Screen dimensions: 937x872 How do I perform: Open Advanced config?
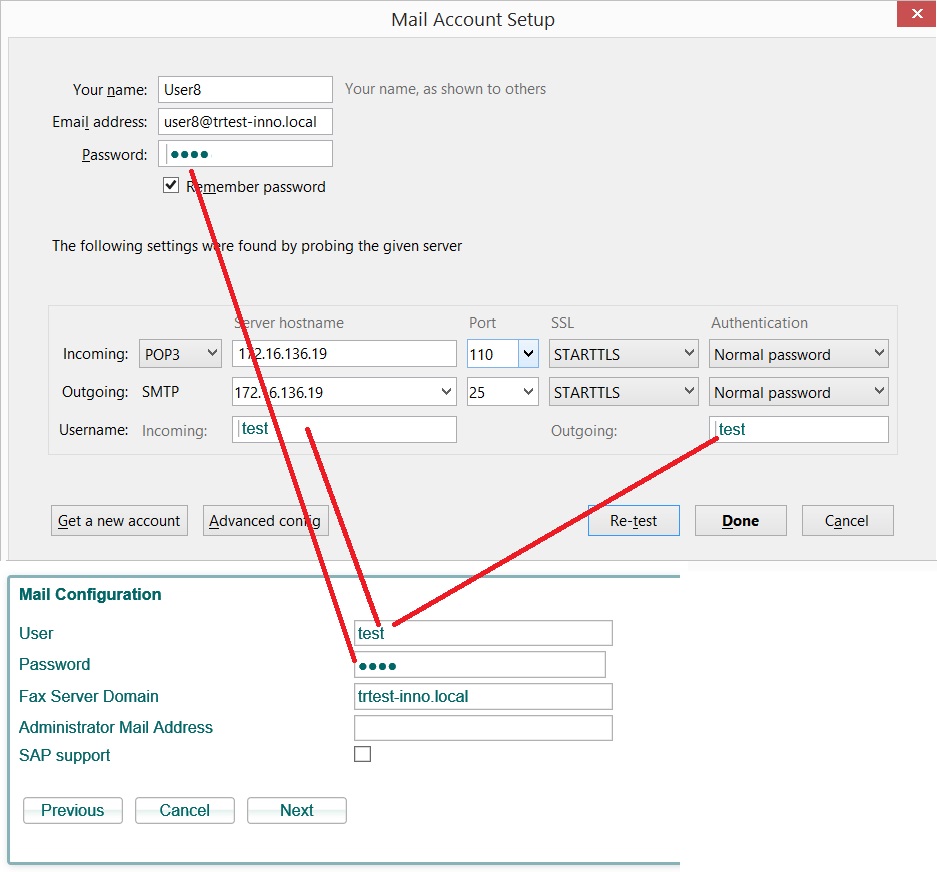point(265,520)
